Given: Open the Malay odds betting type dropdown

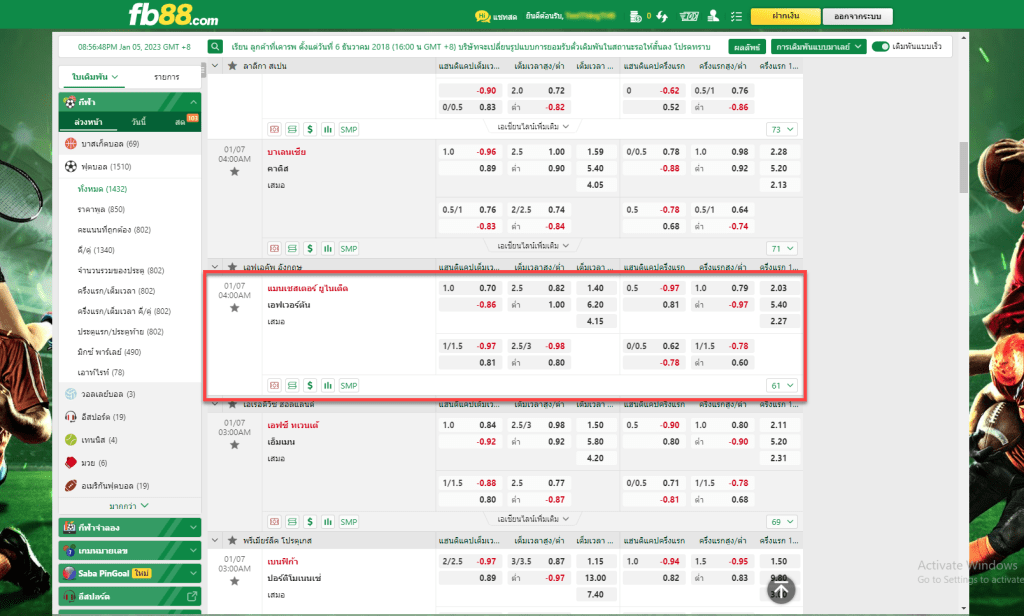Looking at the screenshot, I should [x=819, y=46].
